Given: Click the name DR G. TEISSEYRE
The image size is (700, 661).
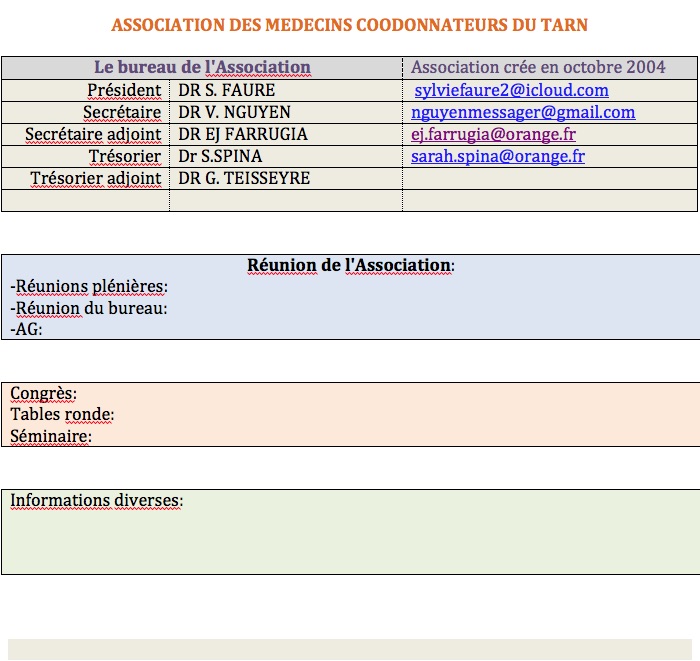Looking at the screenshot, I should (244, 179).
